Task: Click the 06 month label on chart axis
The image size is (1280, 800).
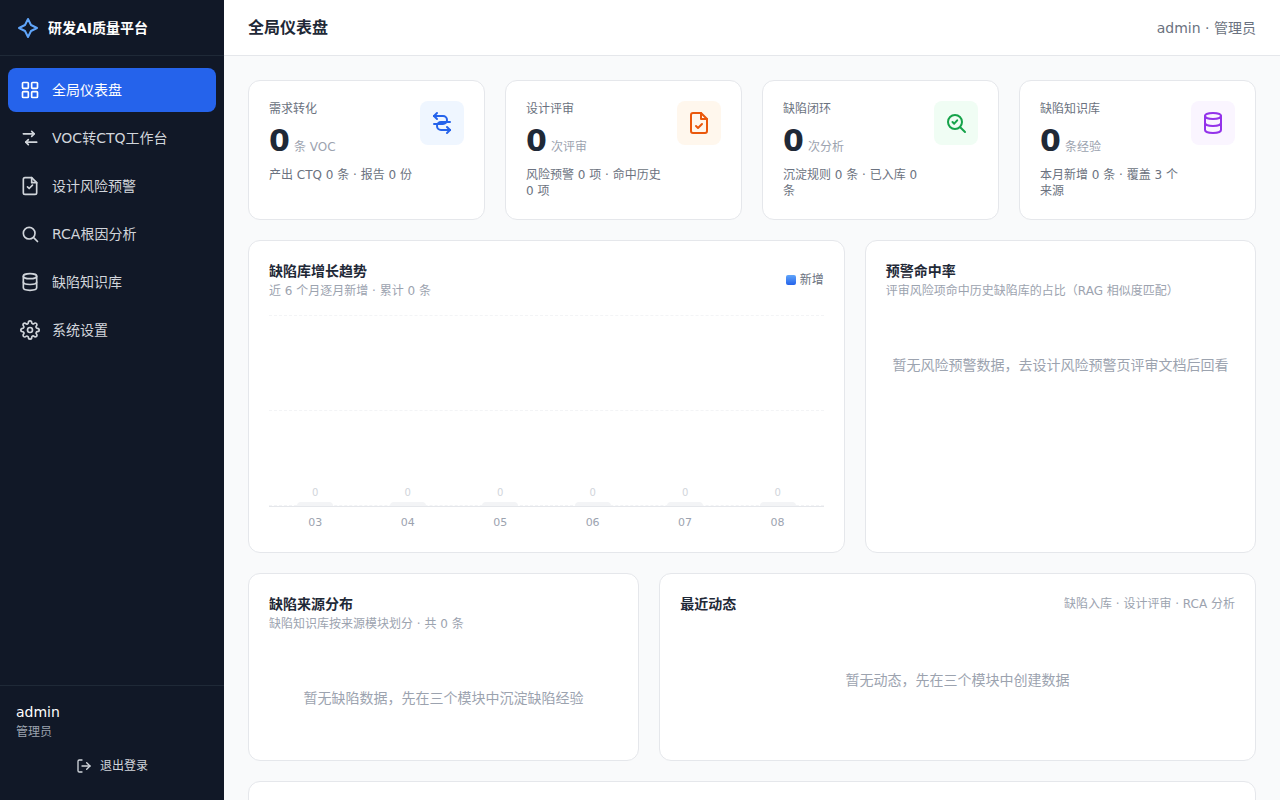Action: coord(592,522)
